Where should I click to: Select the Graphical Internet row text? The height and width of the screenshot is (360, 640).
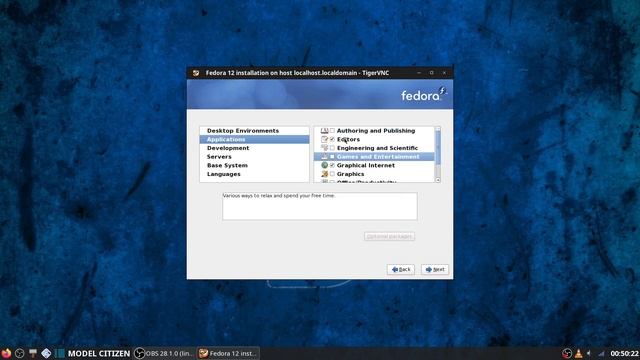tap(366, 165)
